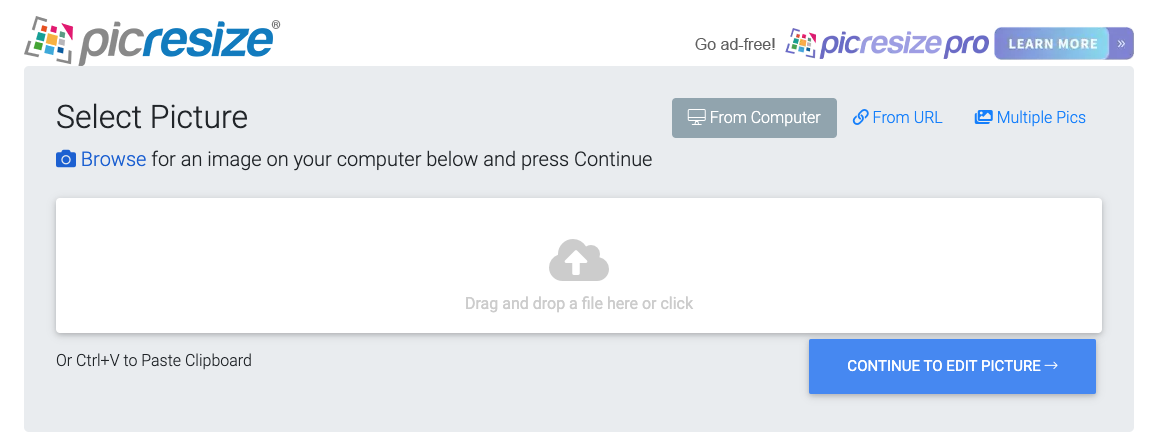
Task: Click the monitor icon in From Computer
Action: coord(696,117)
